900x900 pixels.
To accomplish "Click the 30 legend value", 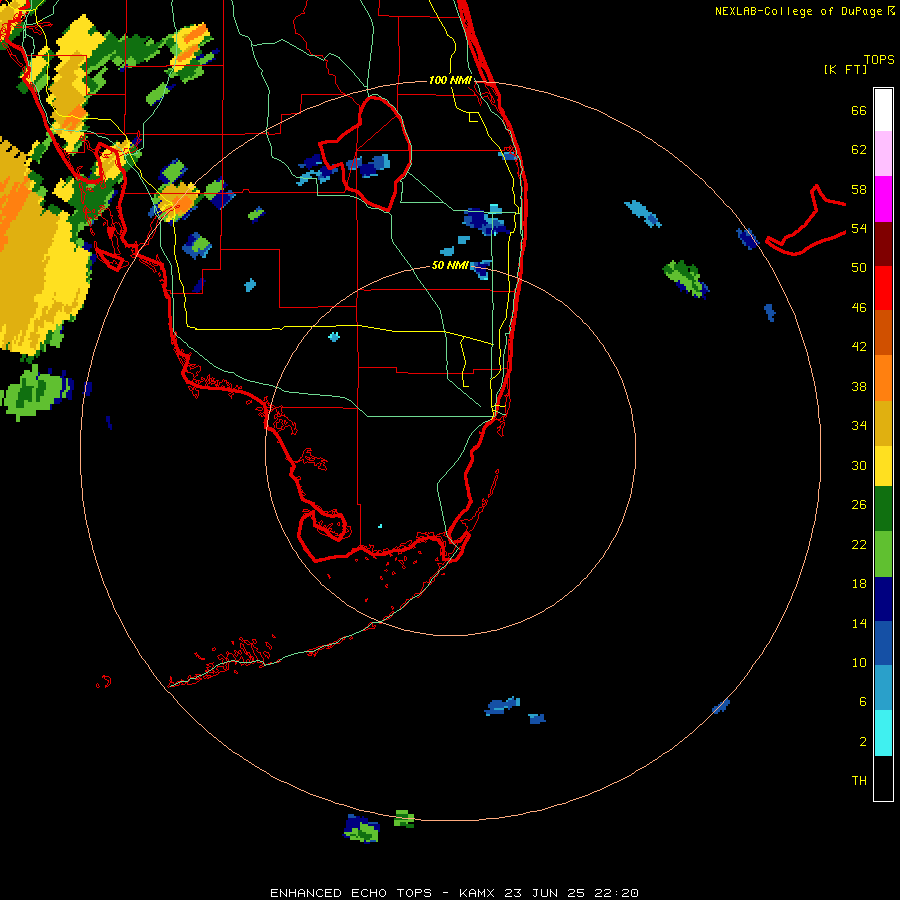I will point(859,465).
